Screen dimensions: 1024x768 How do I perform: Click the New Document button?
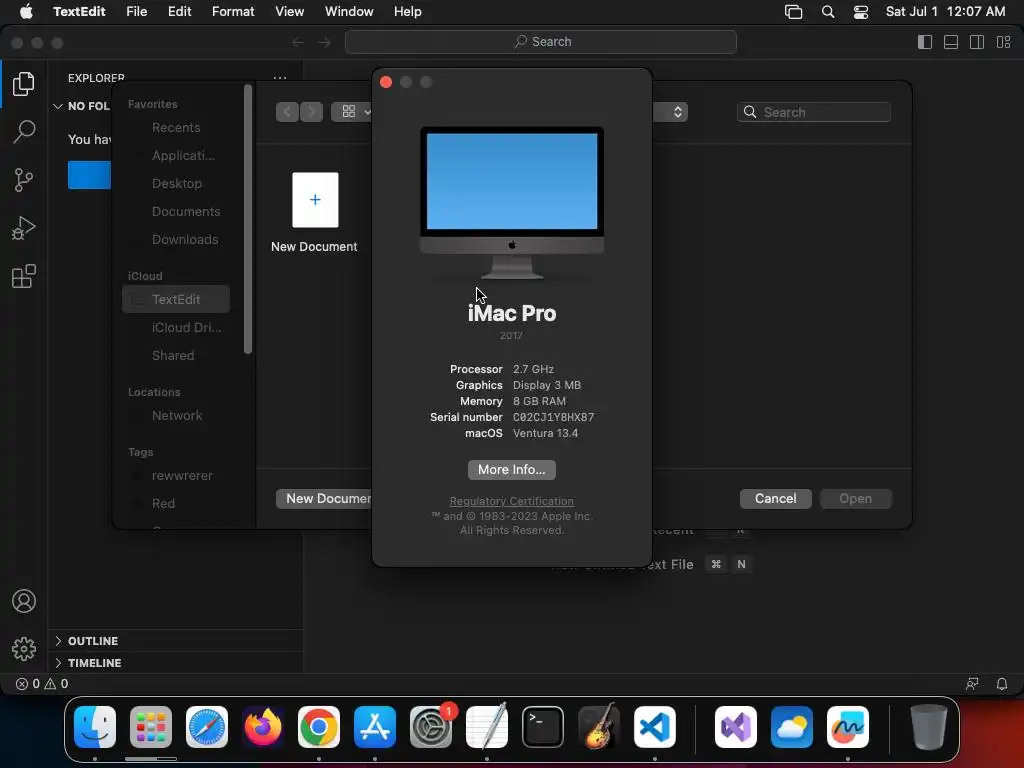click(x=324, y=498)
